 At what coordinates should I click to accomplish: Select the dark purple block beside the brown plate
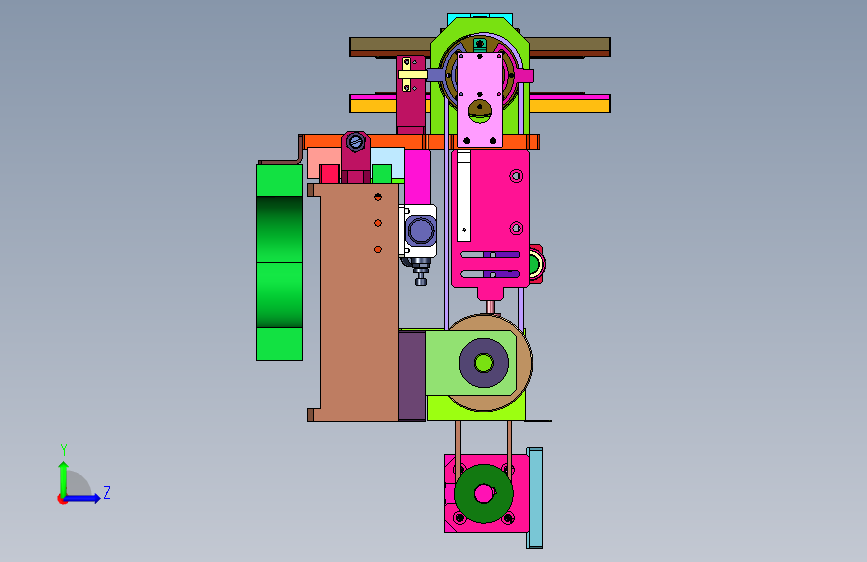[412, 376]
